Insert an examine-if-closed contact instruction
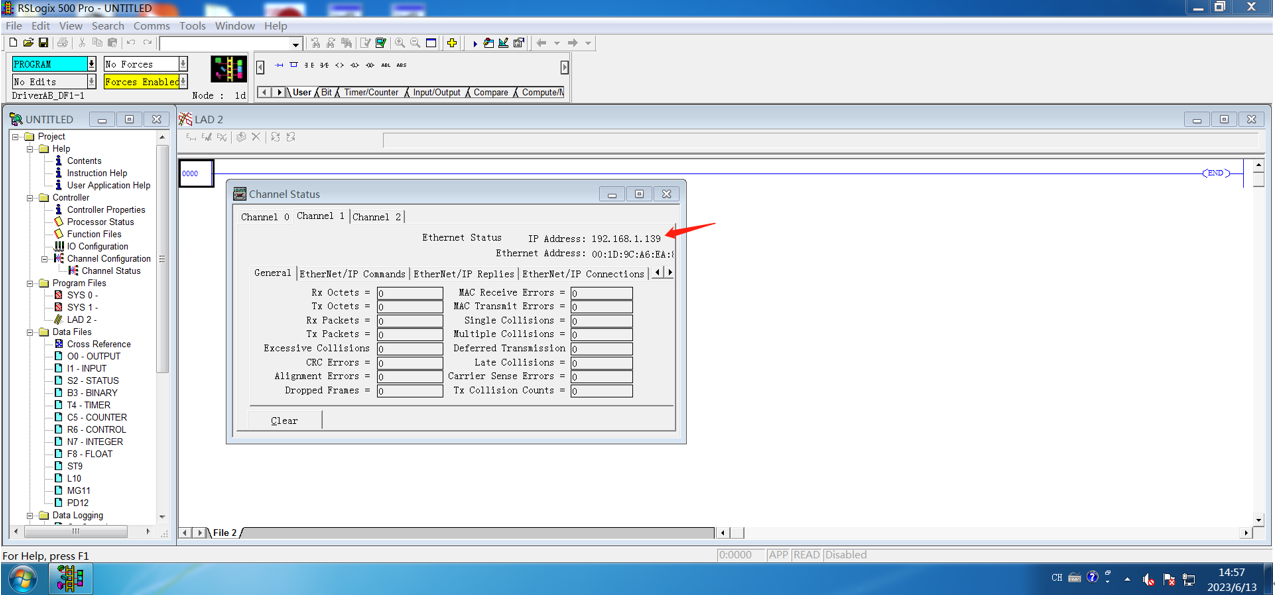 tap(309, 65)
